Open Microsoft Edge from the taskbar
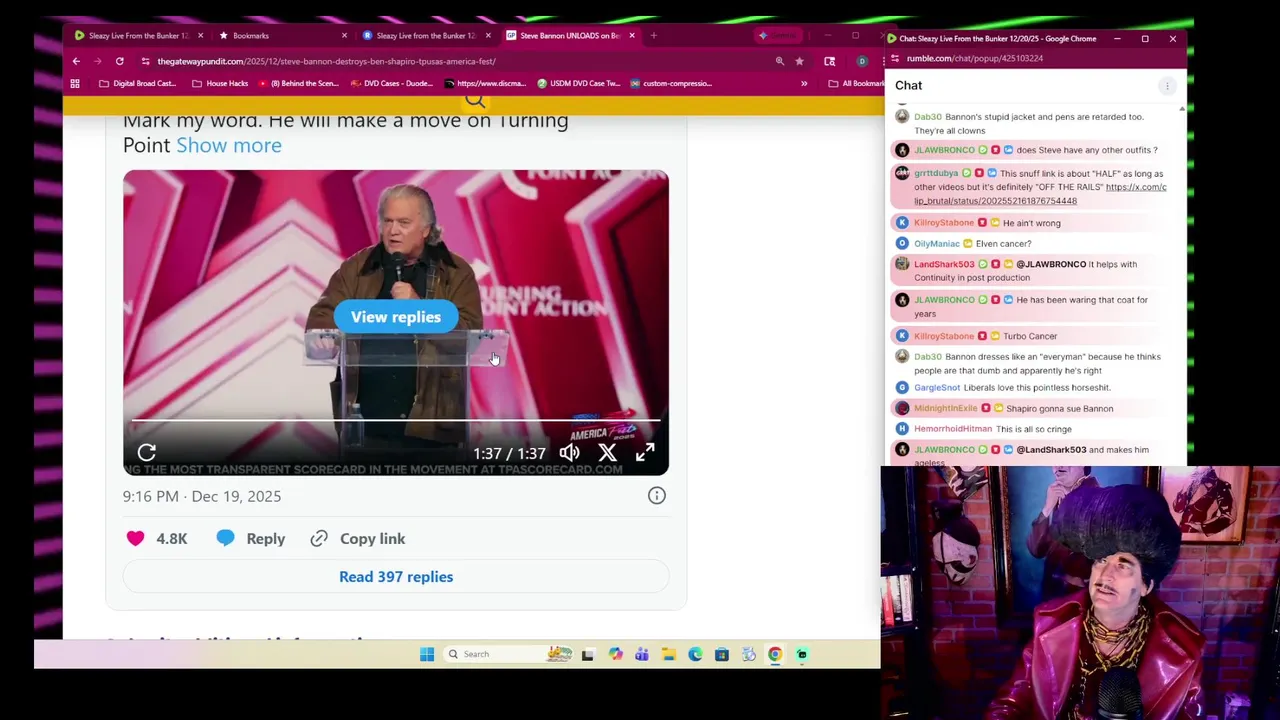Screen dimensions: 1280x720 (695, 654)
